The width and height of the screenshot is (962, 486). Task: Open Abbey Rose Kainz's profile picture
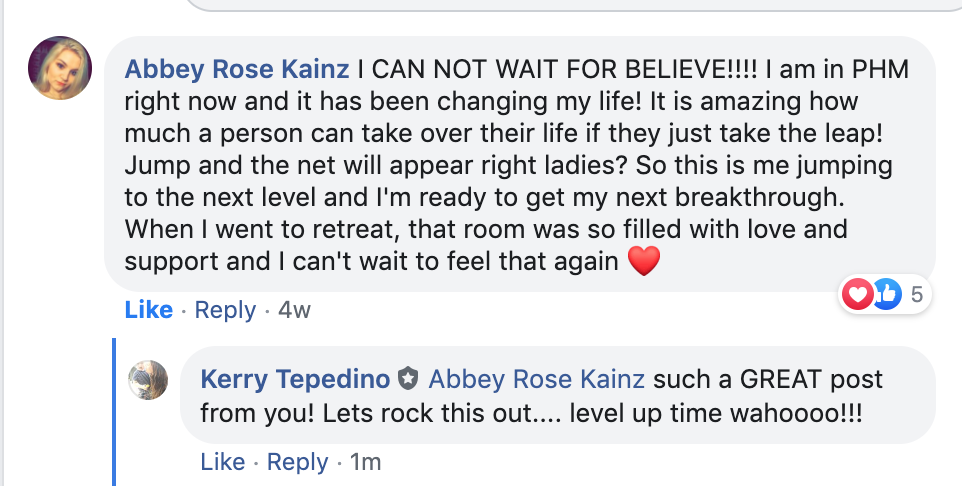coord(60,68)
